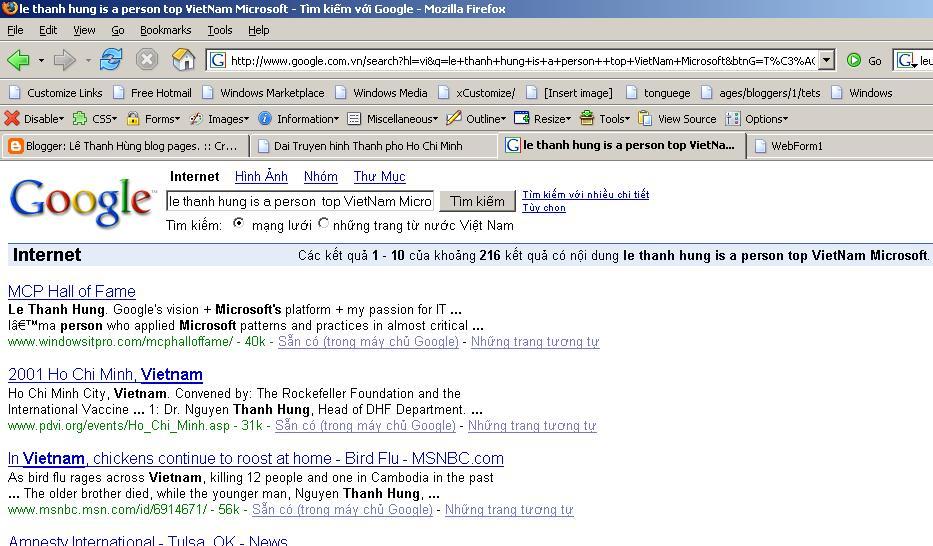Click the 'Hình Ảnh' images link
933x546 pixels.
[261, 177]
